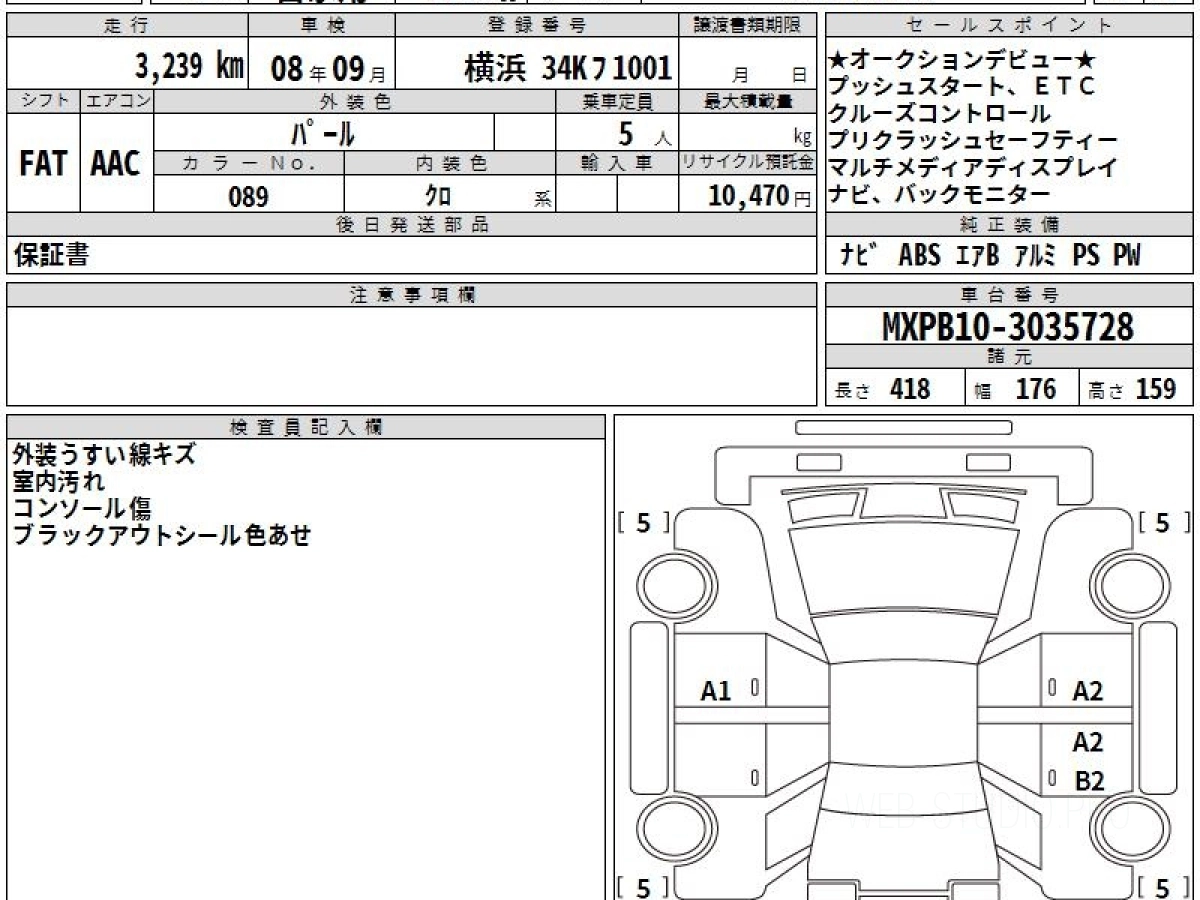Click the 検査員記入欄 header
Screen dimensions: 1200x900
click(306, 426)
